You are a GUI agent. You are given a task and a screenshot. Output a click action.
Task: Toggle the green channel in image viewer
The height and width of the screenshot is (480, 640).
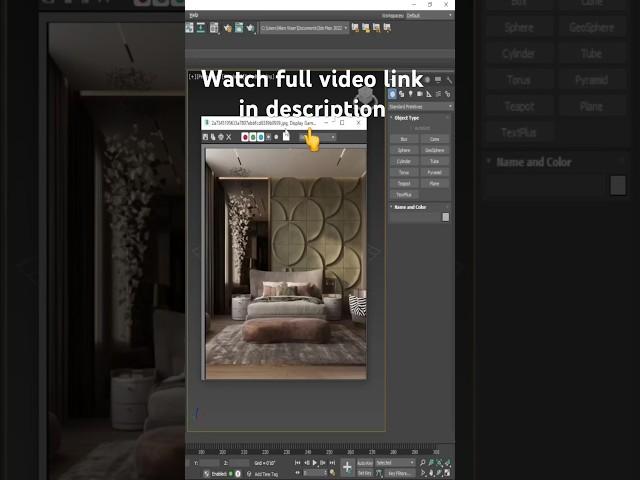point(253,137)
